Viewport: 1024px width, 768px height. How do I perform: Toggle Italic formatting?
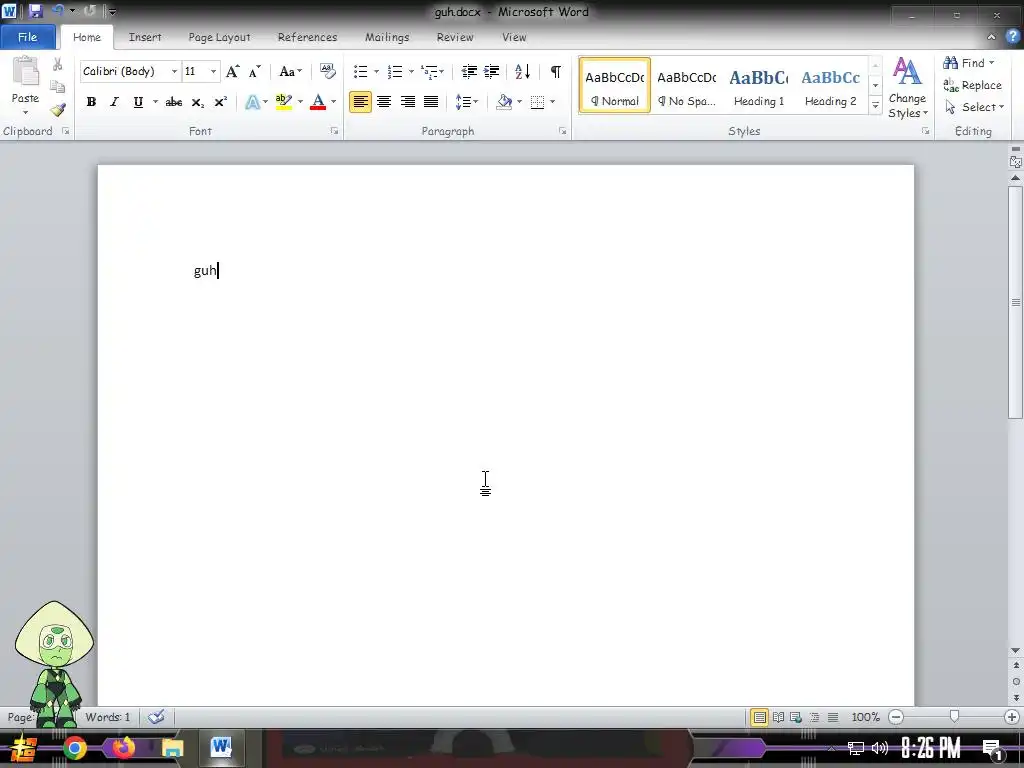114,102
